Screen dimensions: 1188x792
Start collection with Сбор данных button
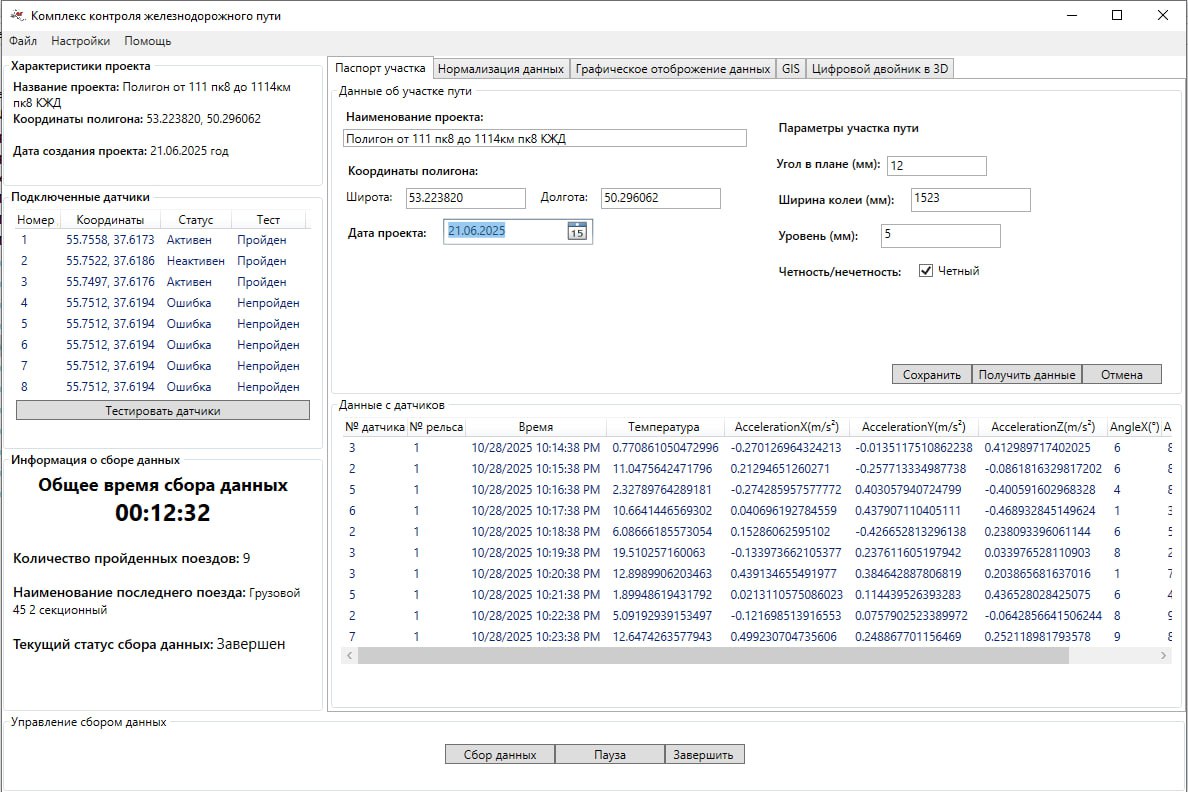[x=500, y=755]
